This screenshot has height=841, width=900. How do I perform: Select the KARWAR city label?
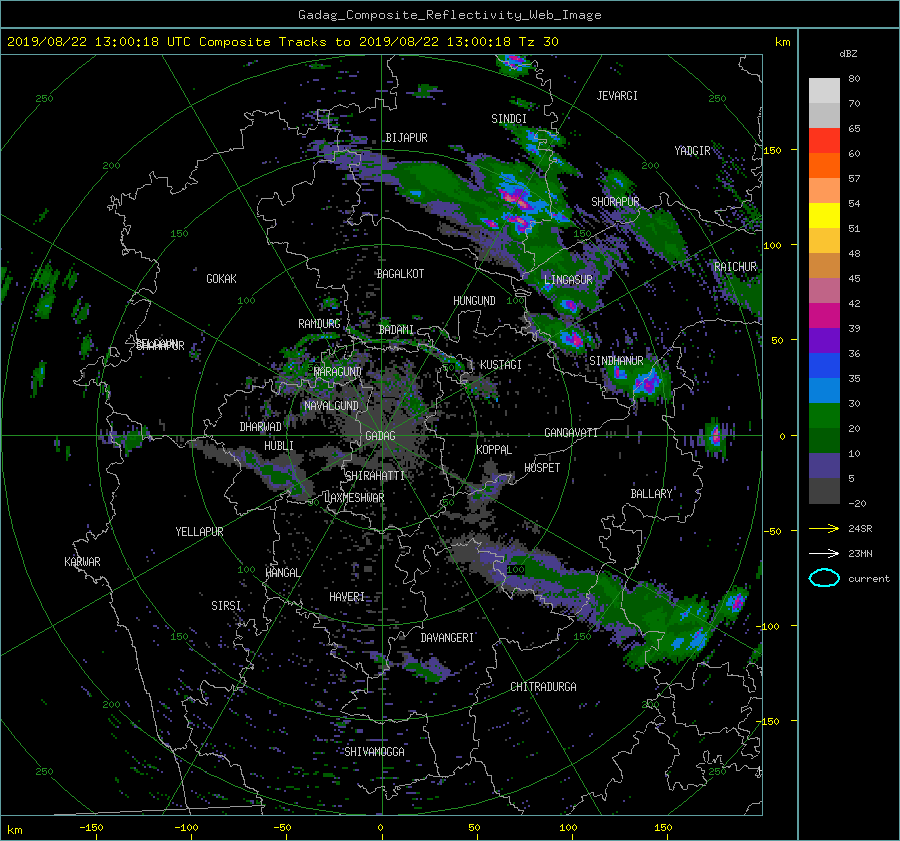point(82,562)
